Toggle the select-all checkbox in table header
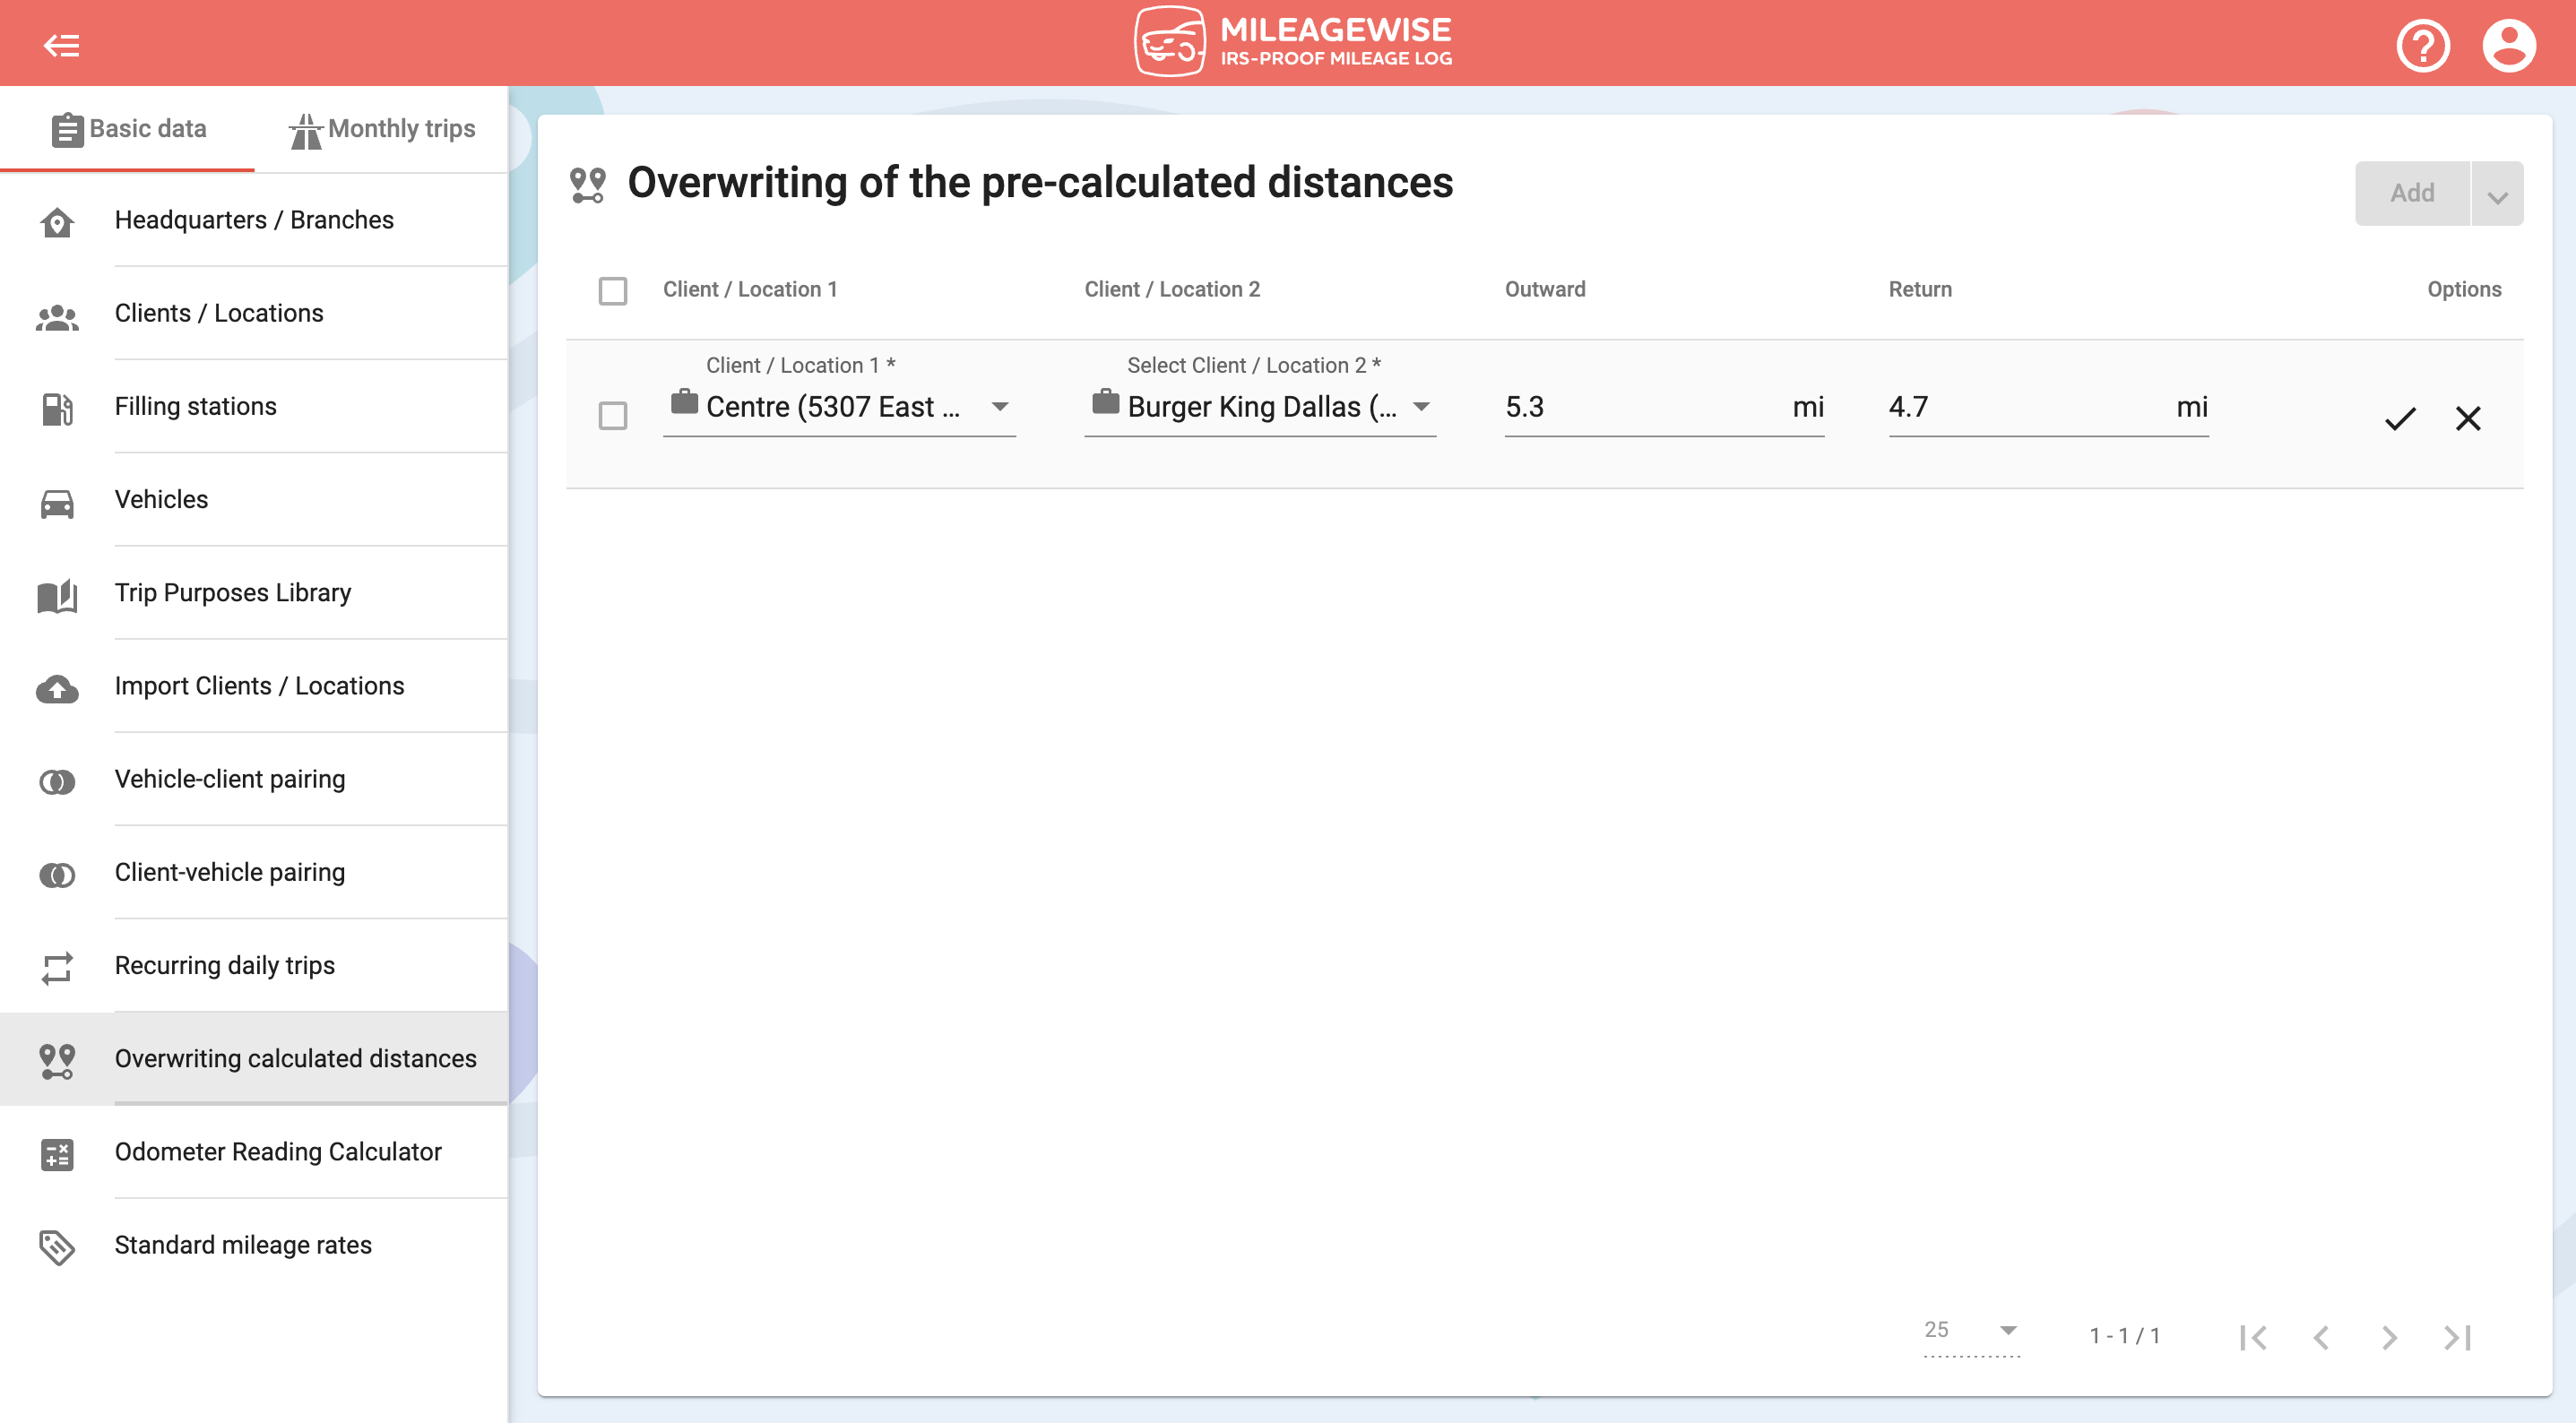Viewport: 2576px width, 1423px height. (612, 291)
